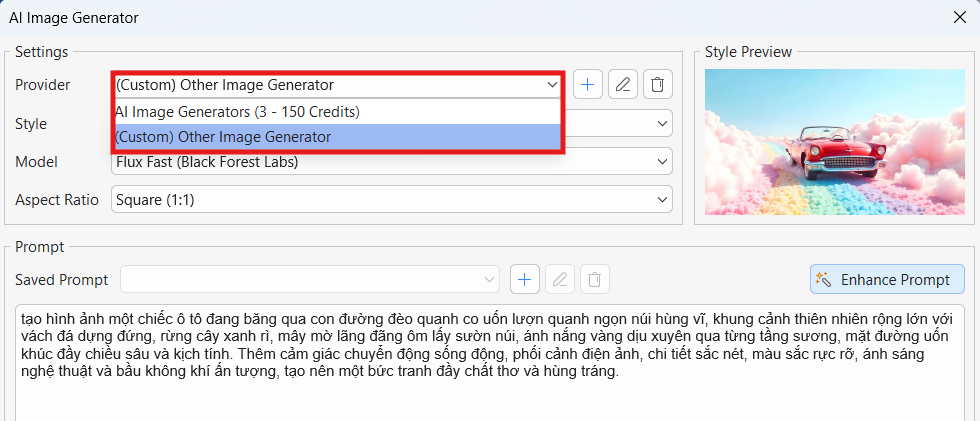Edit the saved prompt pencil icon
This screenshot has height=421, width=980.
[x=560, y=279]
